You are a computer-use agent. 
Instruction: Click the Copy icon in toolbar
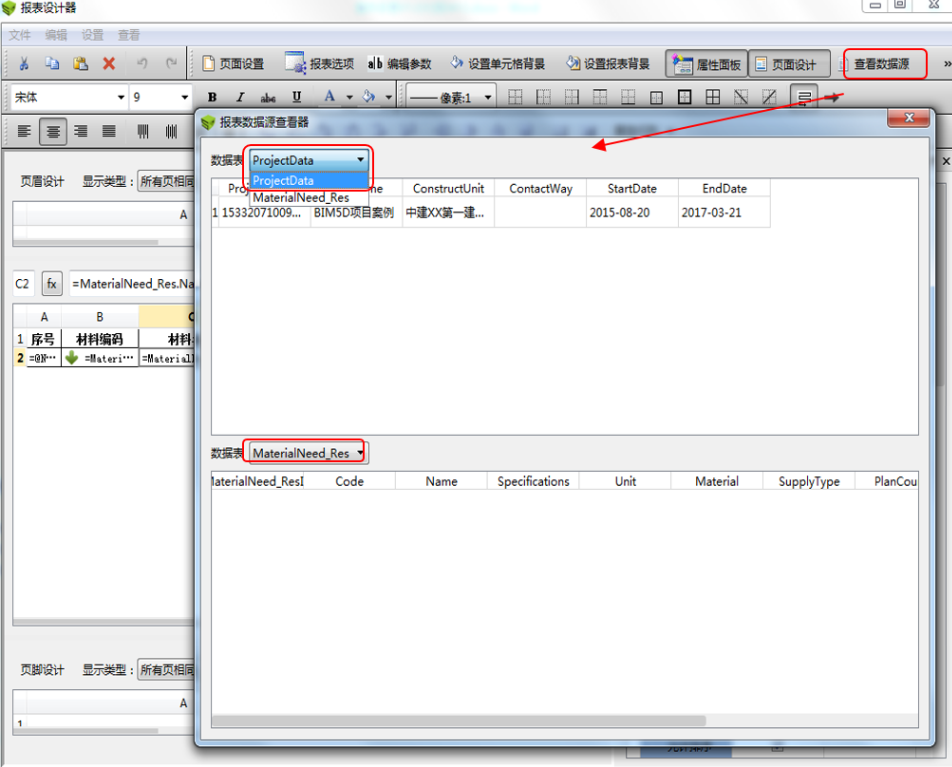point(52,63)
